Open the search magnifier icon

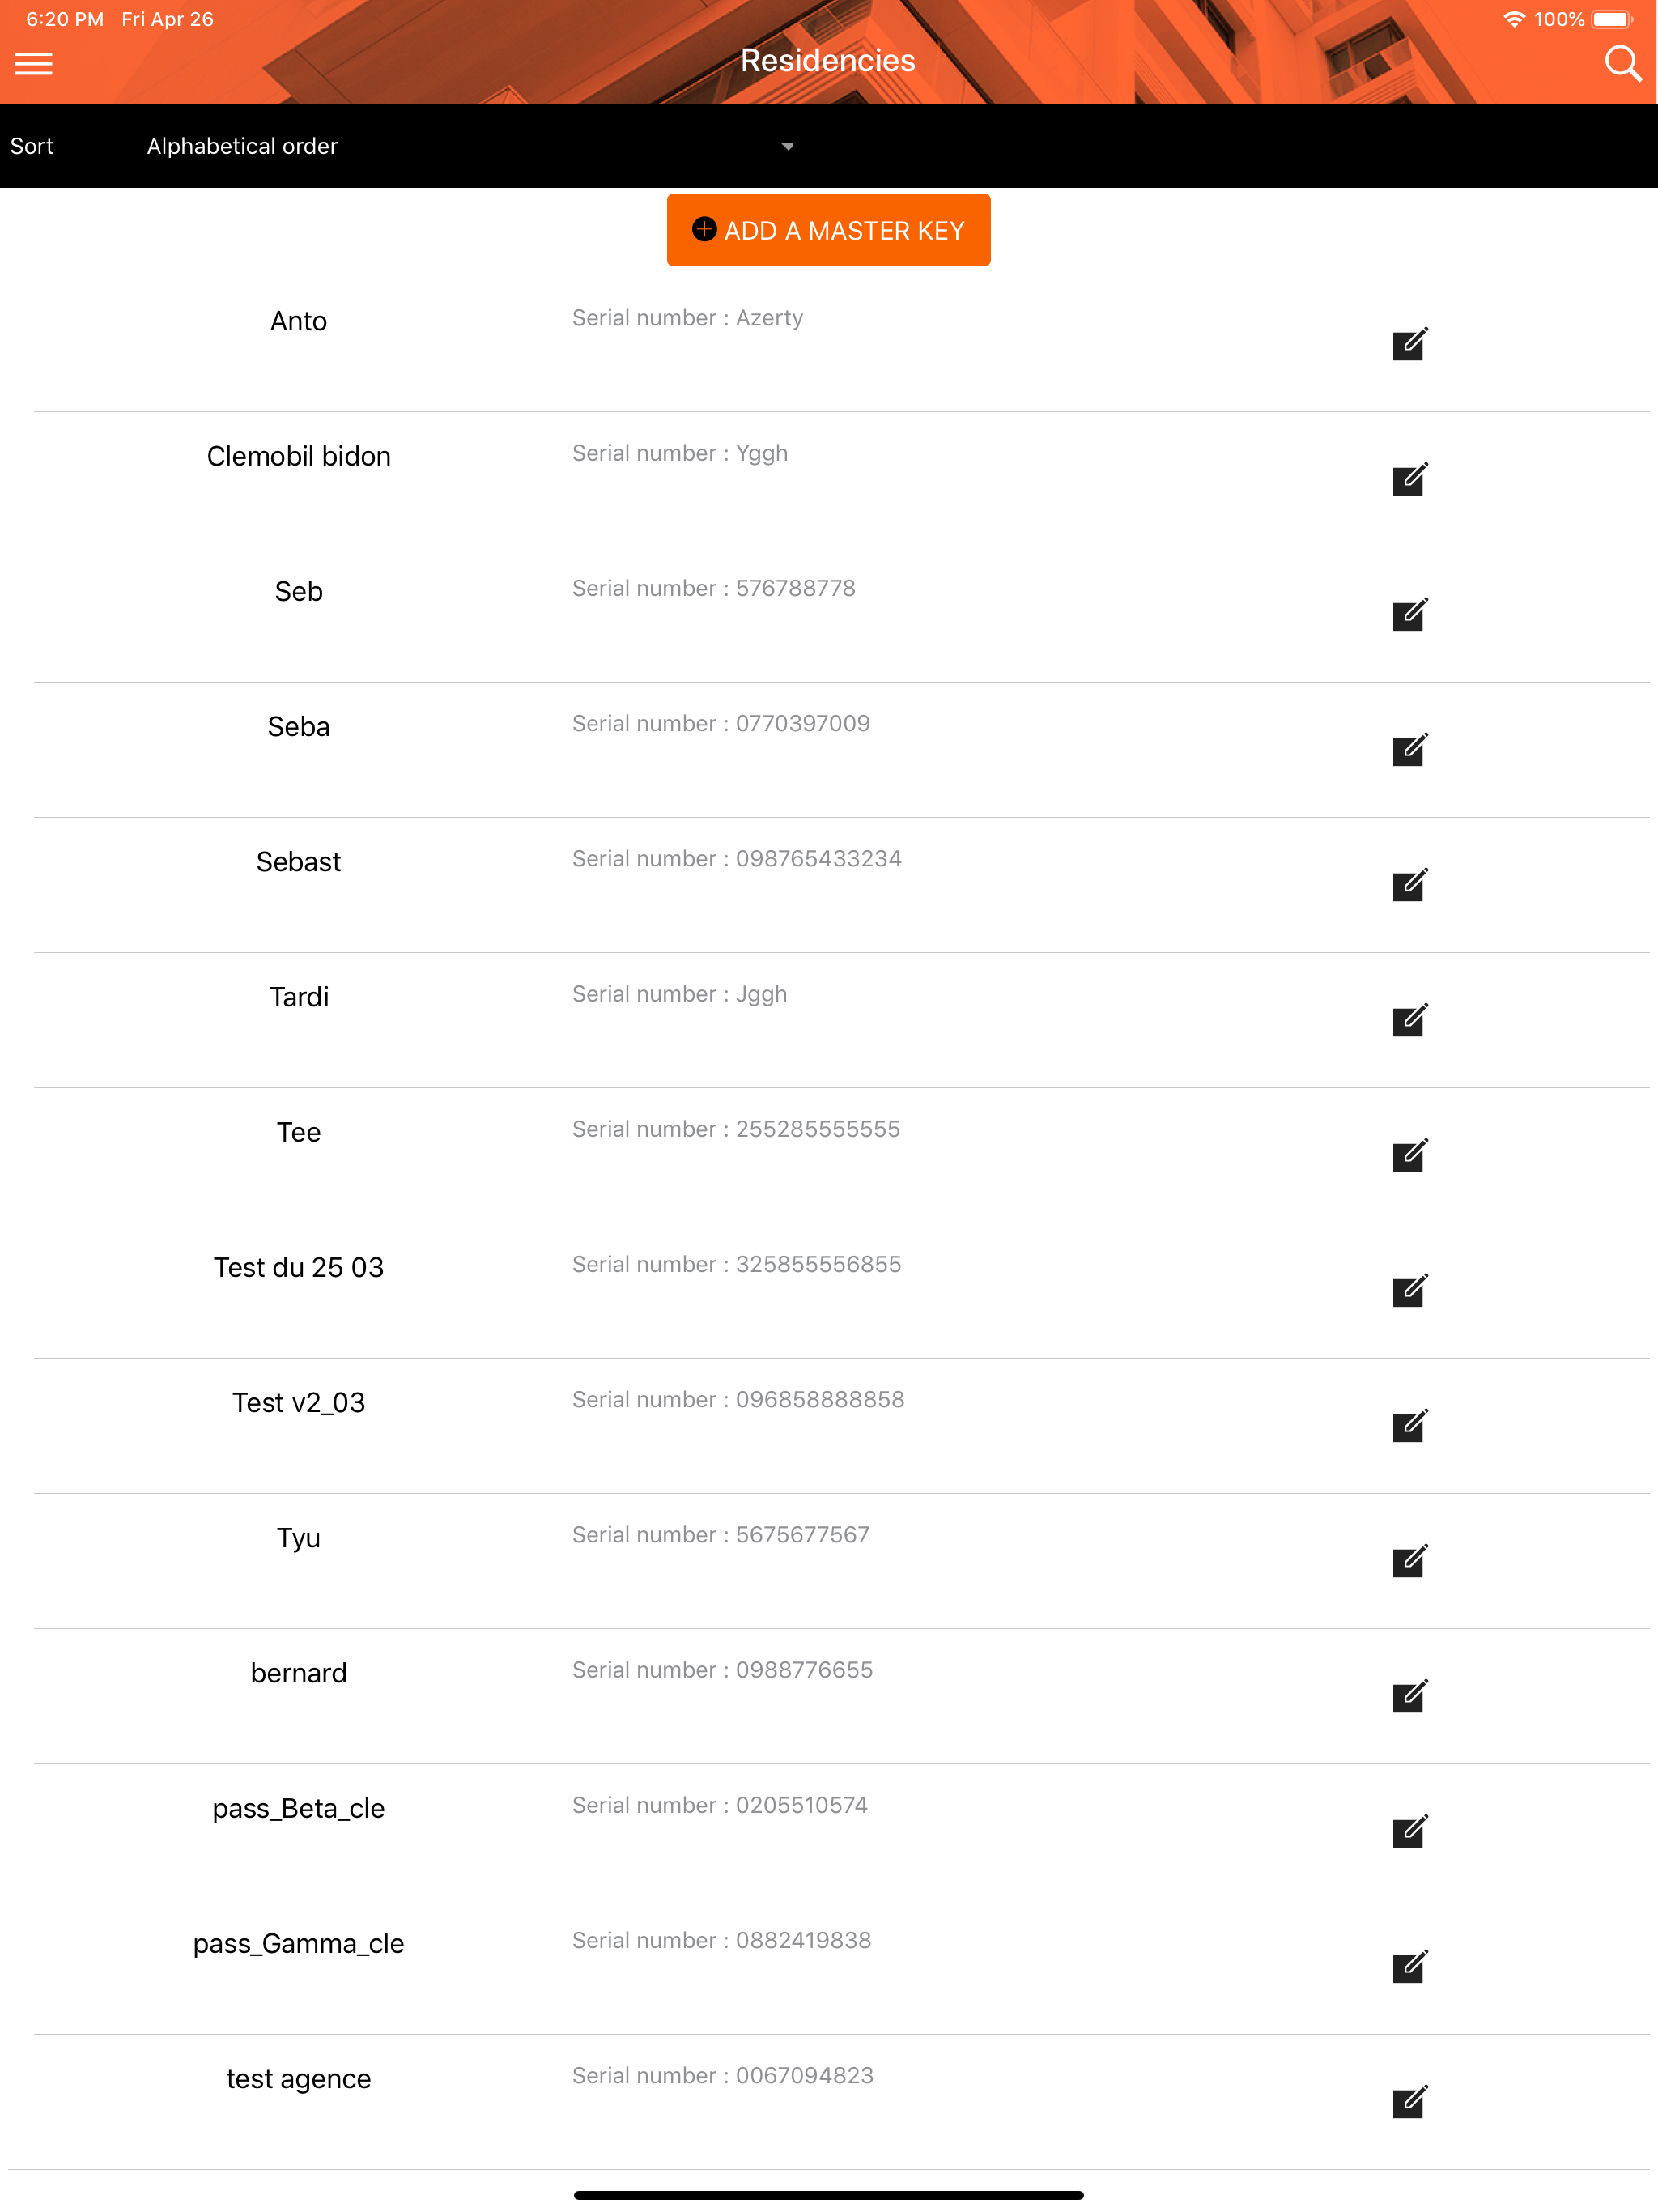tap(1622, 64)
